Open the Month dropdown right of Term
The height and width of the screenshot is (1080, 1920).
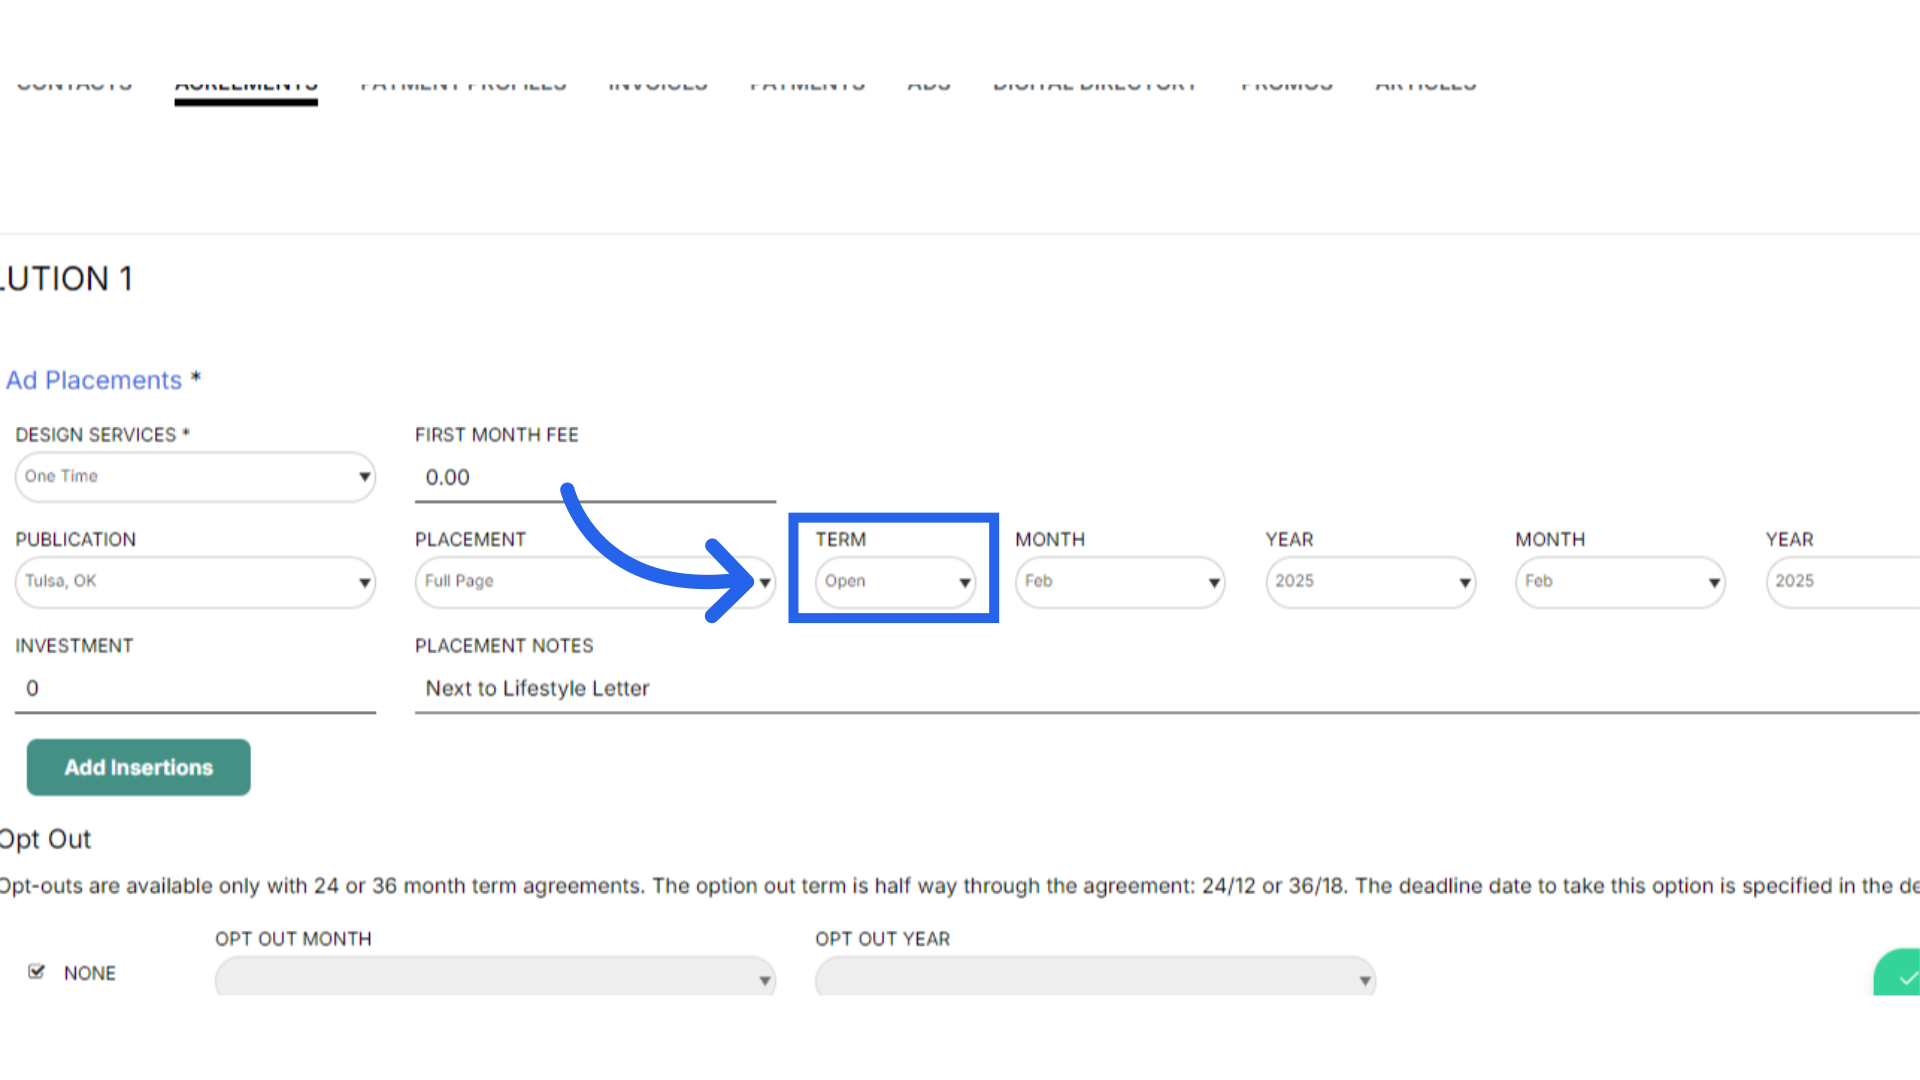click(x=1120, y=582)
